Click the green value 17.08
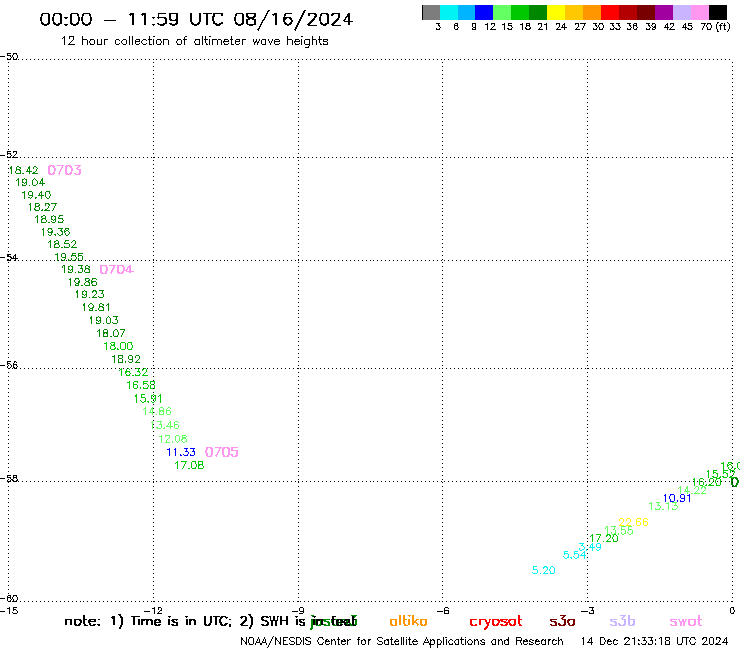The width and height of the screenshot is (740, 650). pyautogui.click(x=189, y=465)
